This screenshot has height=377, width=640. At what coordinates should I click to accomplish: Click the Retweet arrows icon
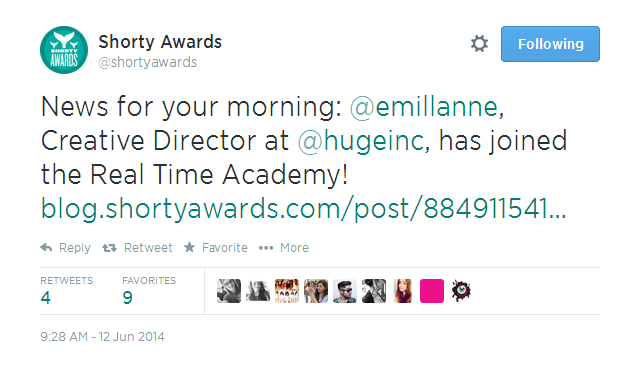tap(109, 248)
